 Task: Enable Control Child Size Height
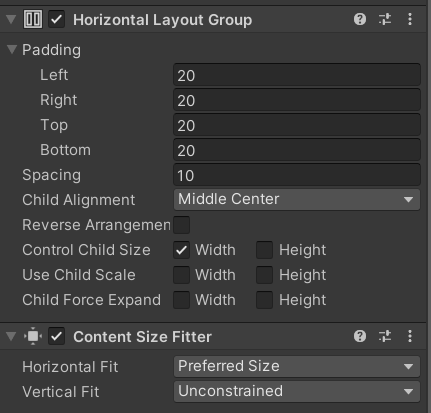265,250
